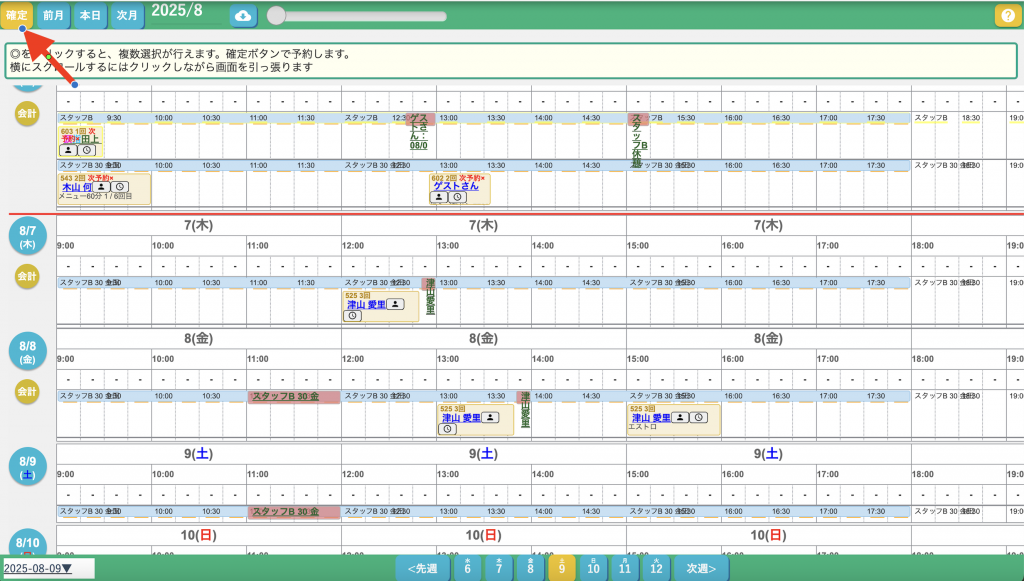Click the clock icon on 田上 booking
The height and width of the screenshot is (581, 1024).
[86, 150]
